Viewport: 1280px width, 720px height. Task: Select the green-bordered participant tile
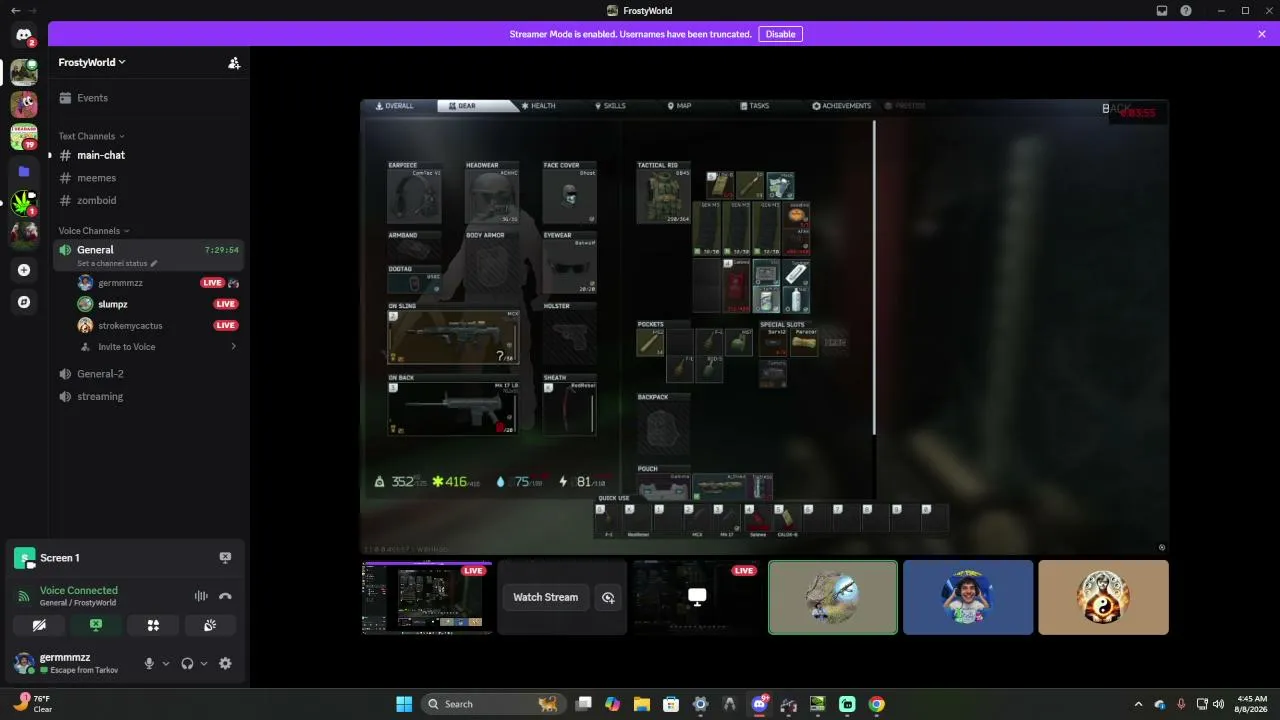(833, 597)
